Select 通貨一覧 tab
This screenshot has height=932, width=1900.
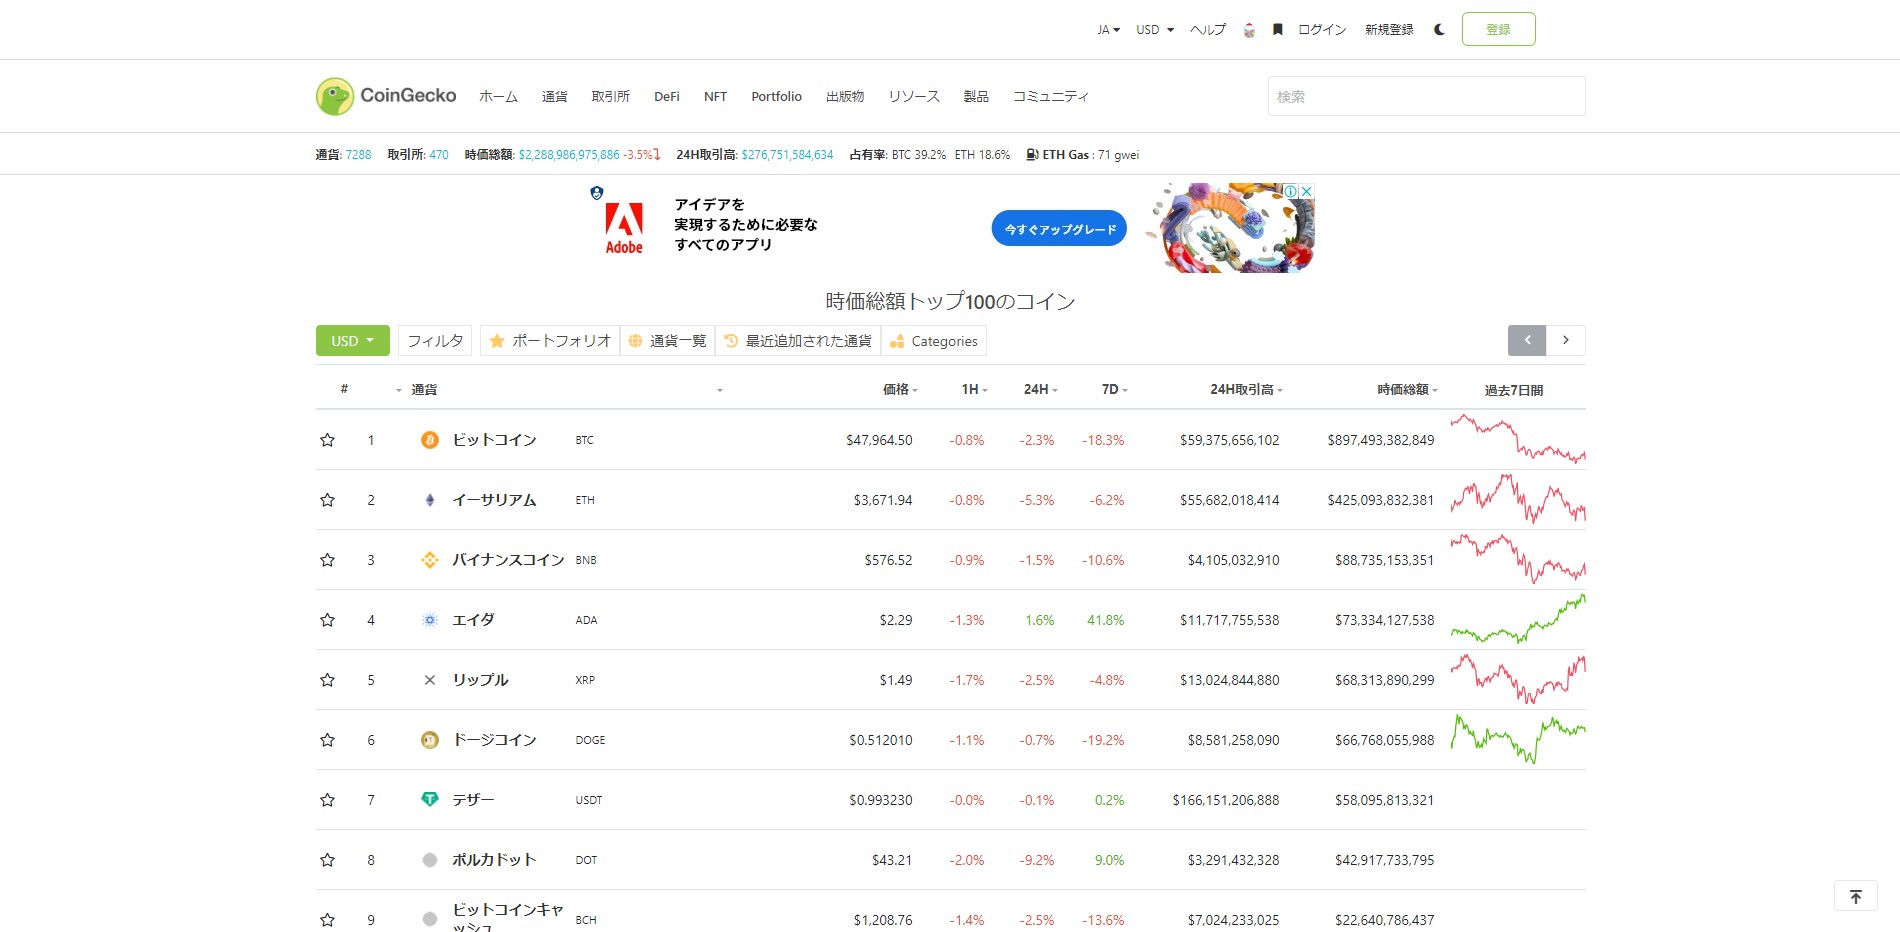pos(667,341)
